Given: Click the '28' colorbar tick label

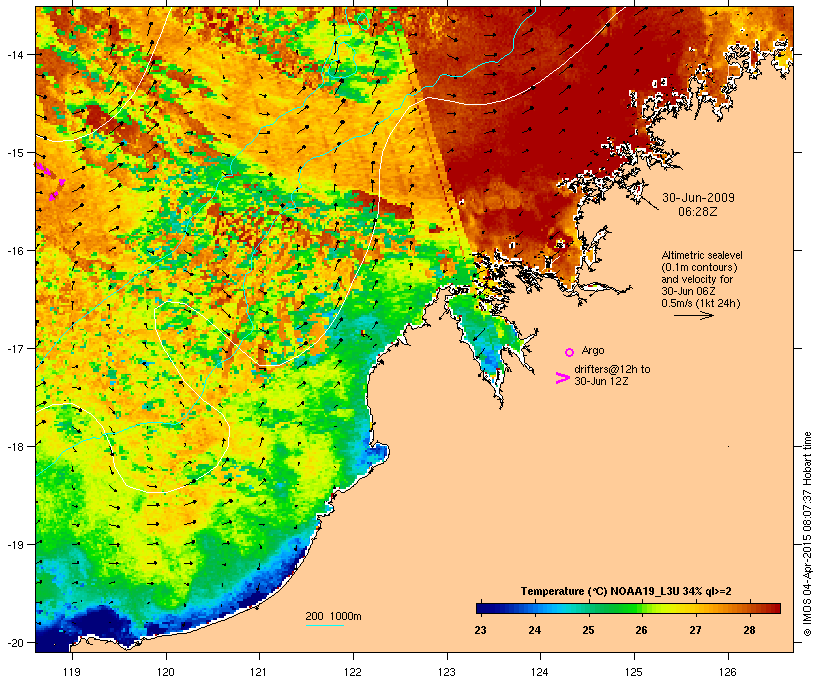Looking at the screenshot, I should [x=749, y=630].
